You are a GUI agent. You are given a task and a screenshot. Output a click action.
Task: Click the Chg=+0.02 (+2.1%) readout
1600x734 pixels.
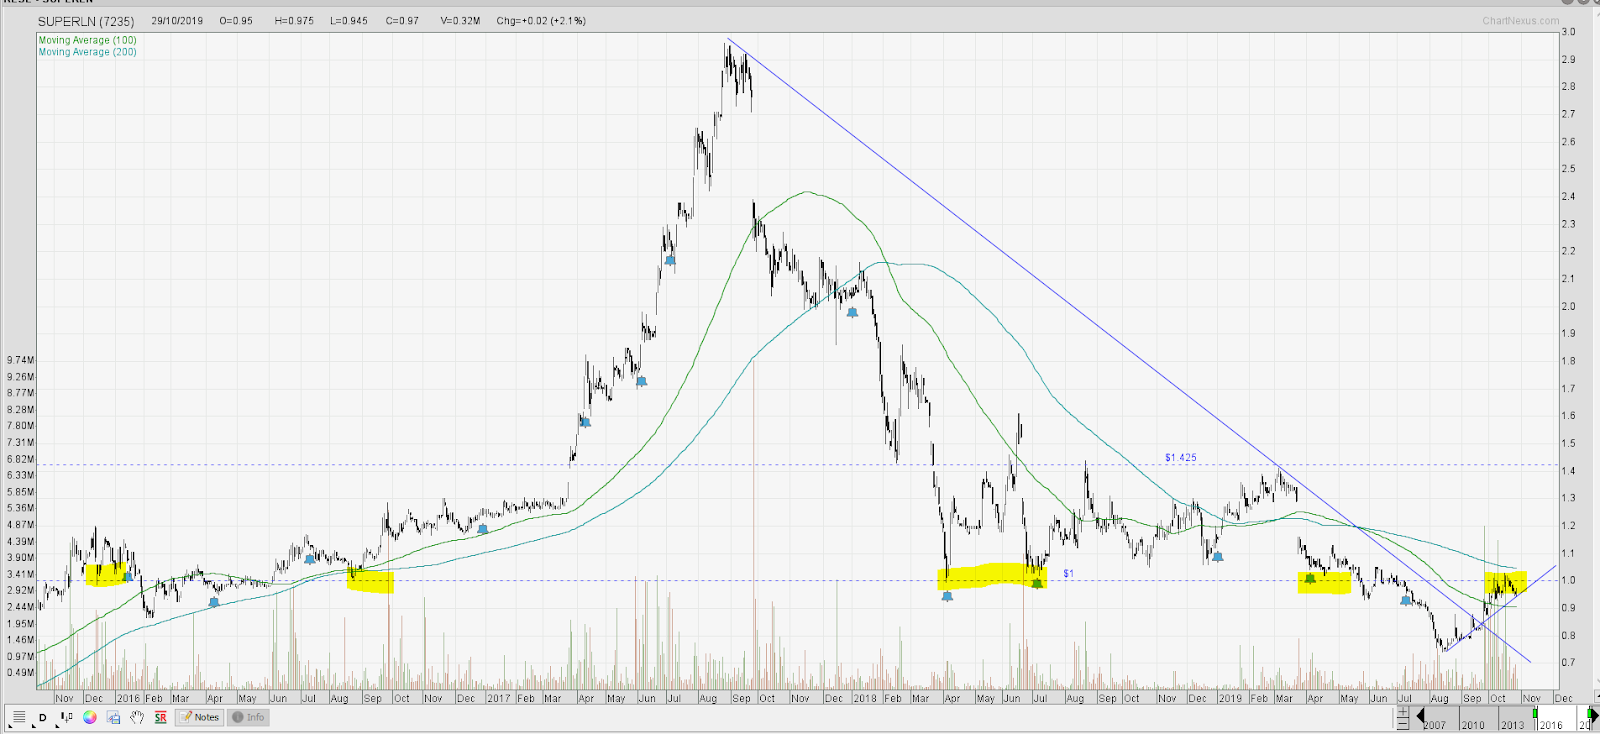point(541,21)
